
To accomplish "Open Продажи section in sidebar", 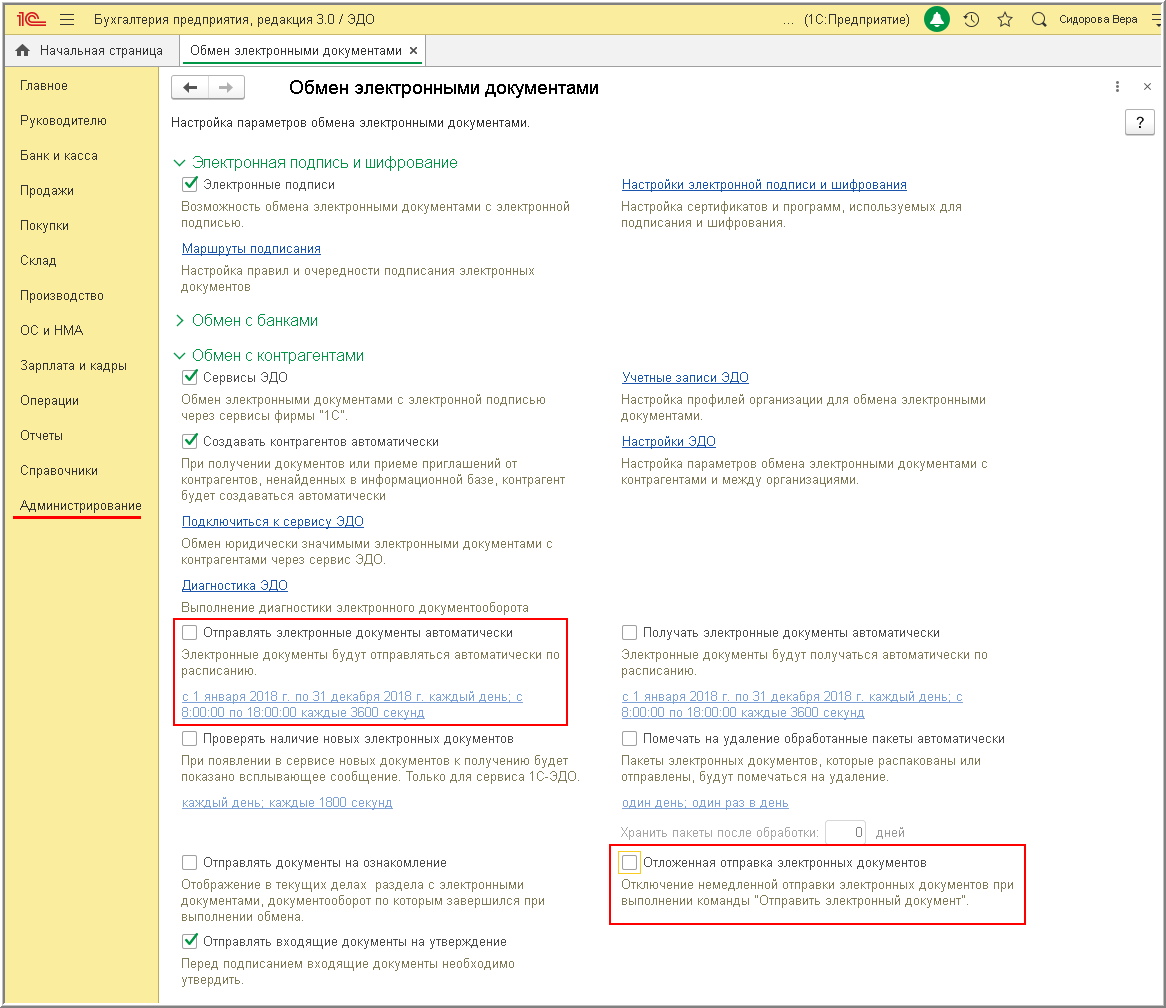I will (x=47, y=190).
